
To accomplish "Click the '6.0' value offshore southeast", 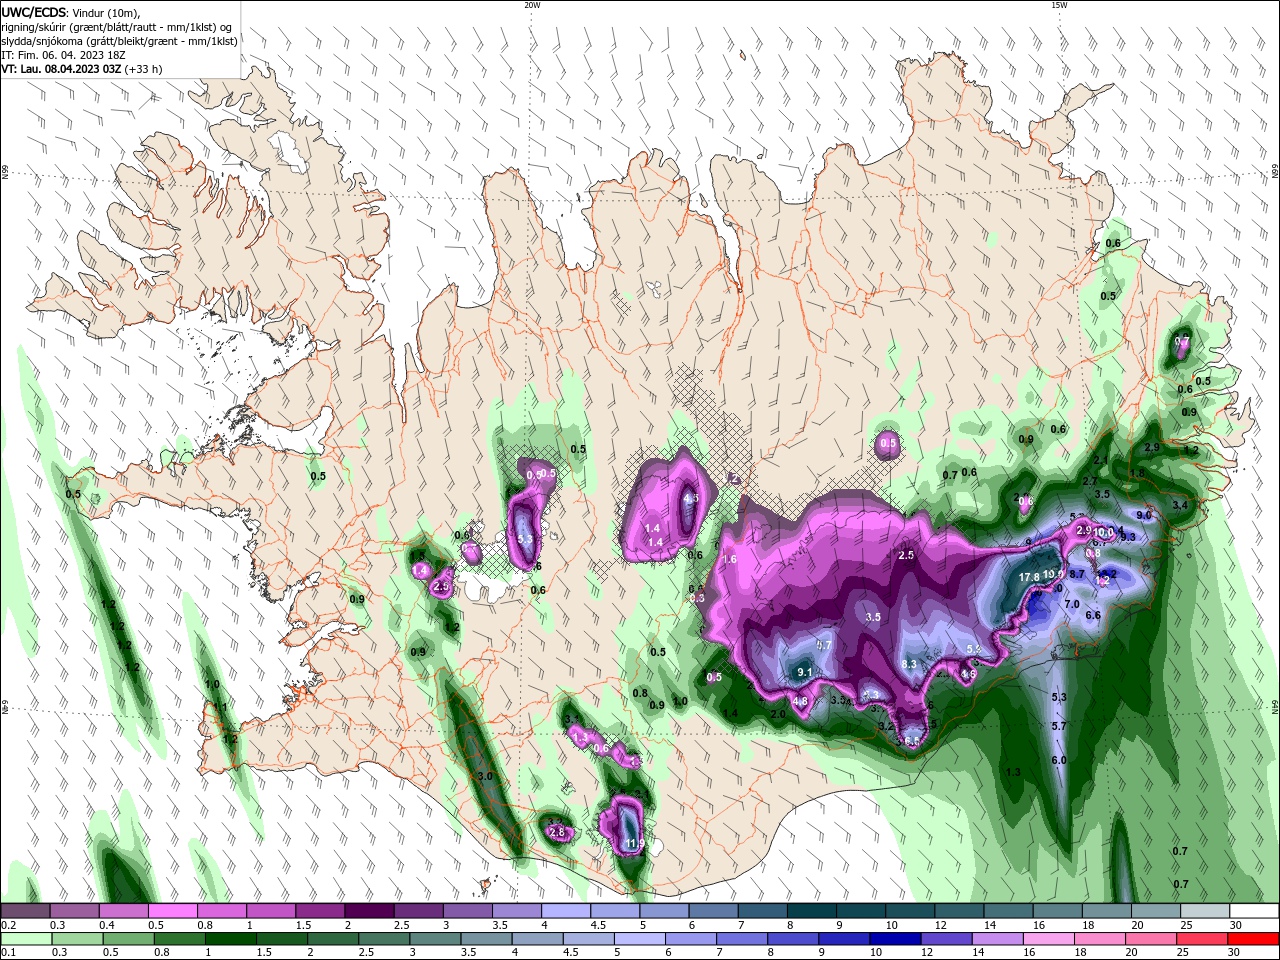I will click(x=1059, y=760).
